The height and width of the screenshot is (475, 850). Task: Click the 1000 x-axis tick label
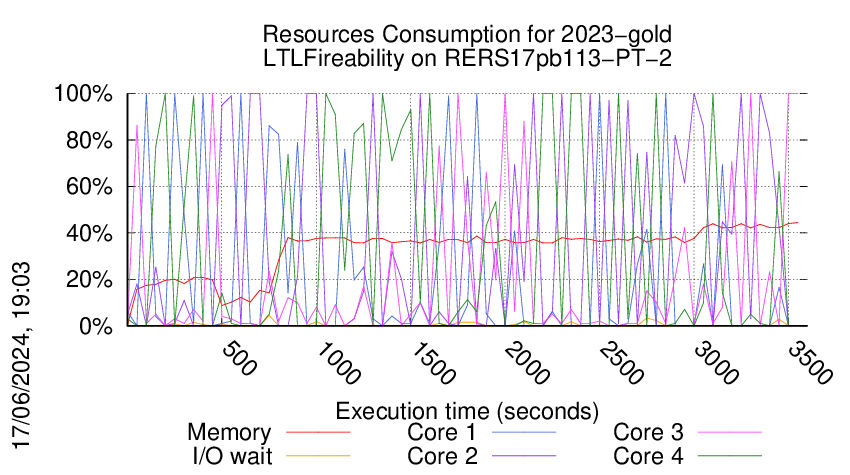click(x=337, y=363)
